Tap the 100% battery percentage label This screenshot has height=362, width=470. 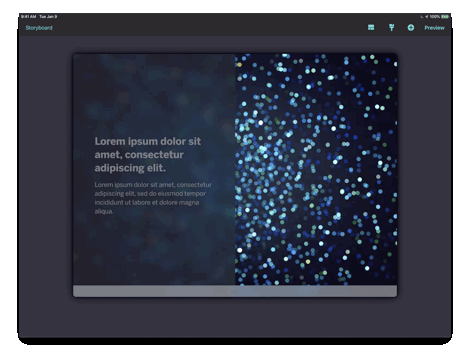pos(435,16)
